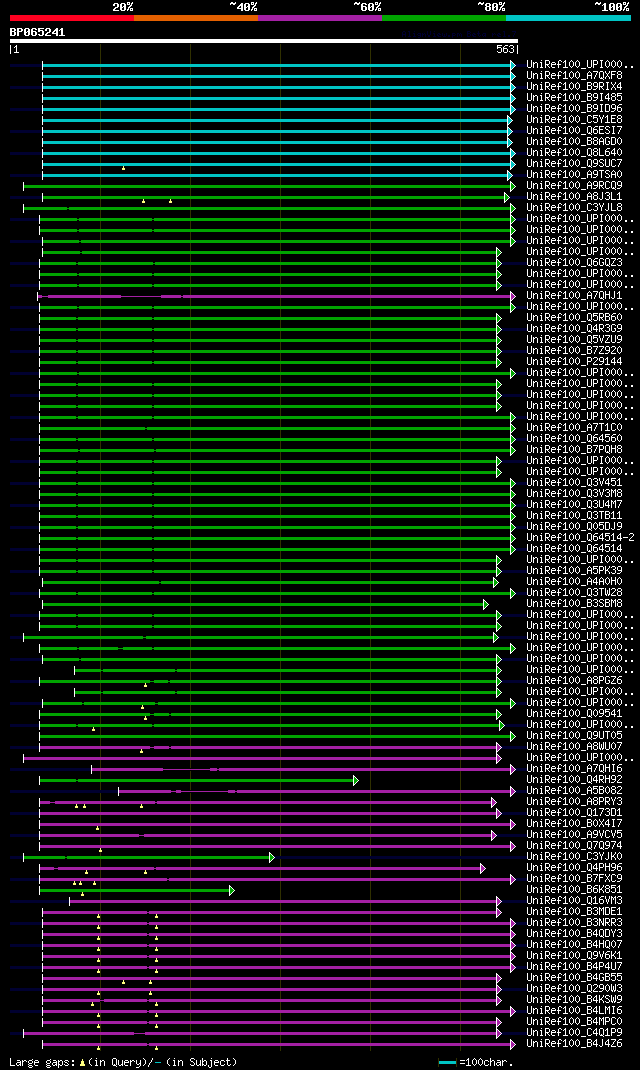
Task: Select hit UniRef100_Q6ESI7
Action: (574, 130)
